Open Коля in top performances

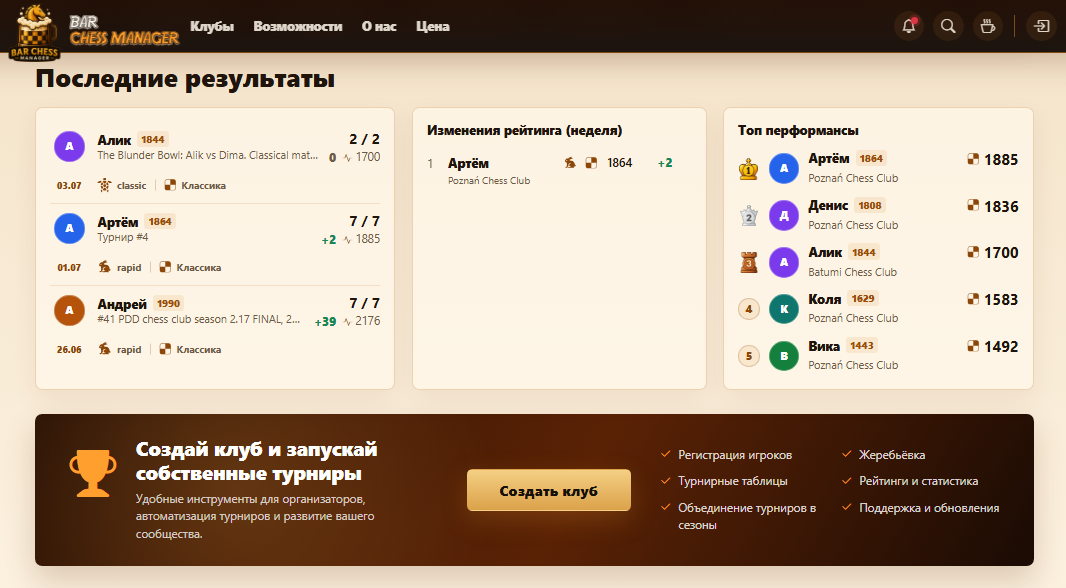[825, 299]
